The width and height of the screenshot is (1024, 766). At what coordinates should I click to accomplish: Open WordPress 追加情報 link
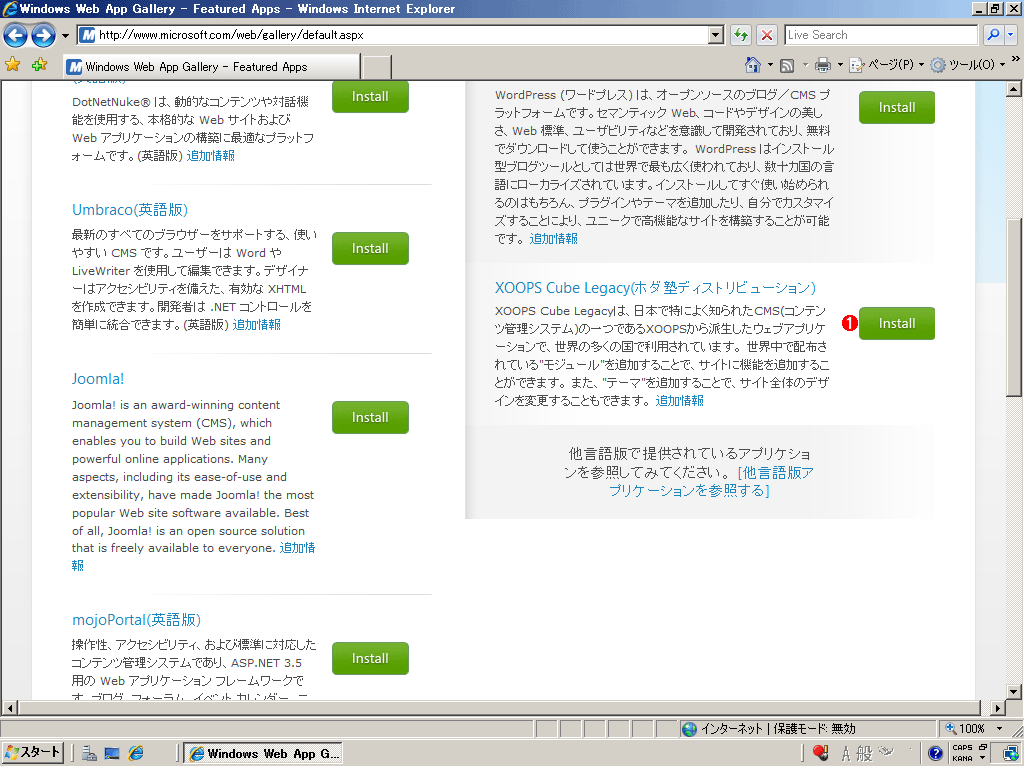click(x=554, y=239)
